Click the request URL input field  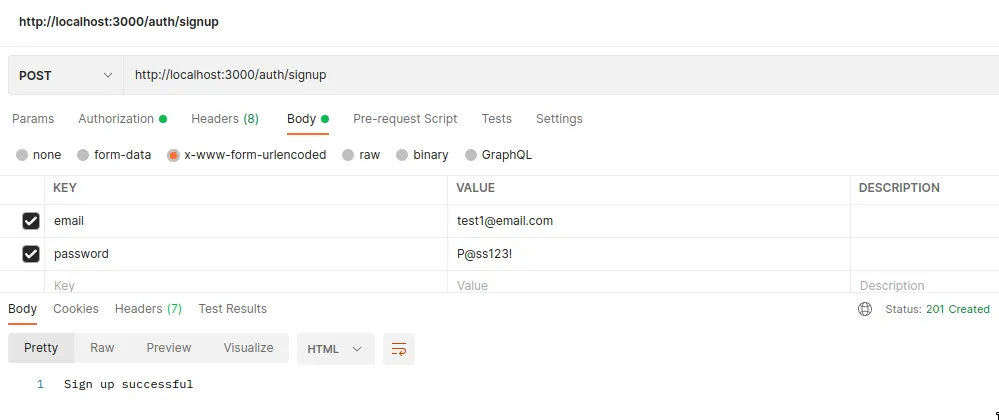pos(560,75)
